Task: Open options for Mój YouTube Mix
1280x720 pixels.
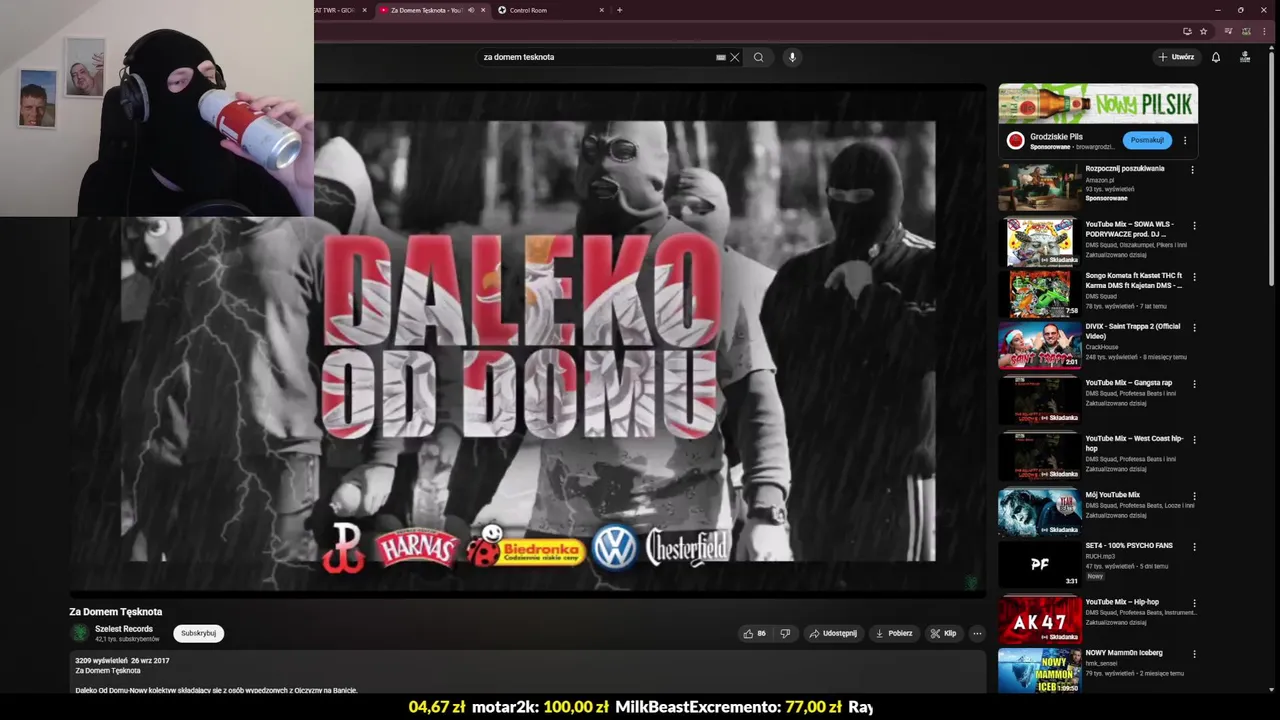Action: 1194,496
